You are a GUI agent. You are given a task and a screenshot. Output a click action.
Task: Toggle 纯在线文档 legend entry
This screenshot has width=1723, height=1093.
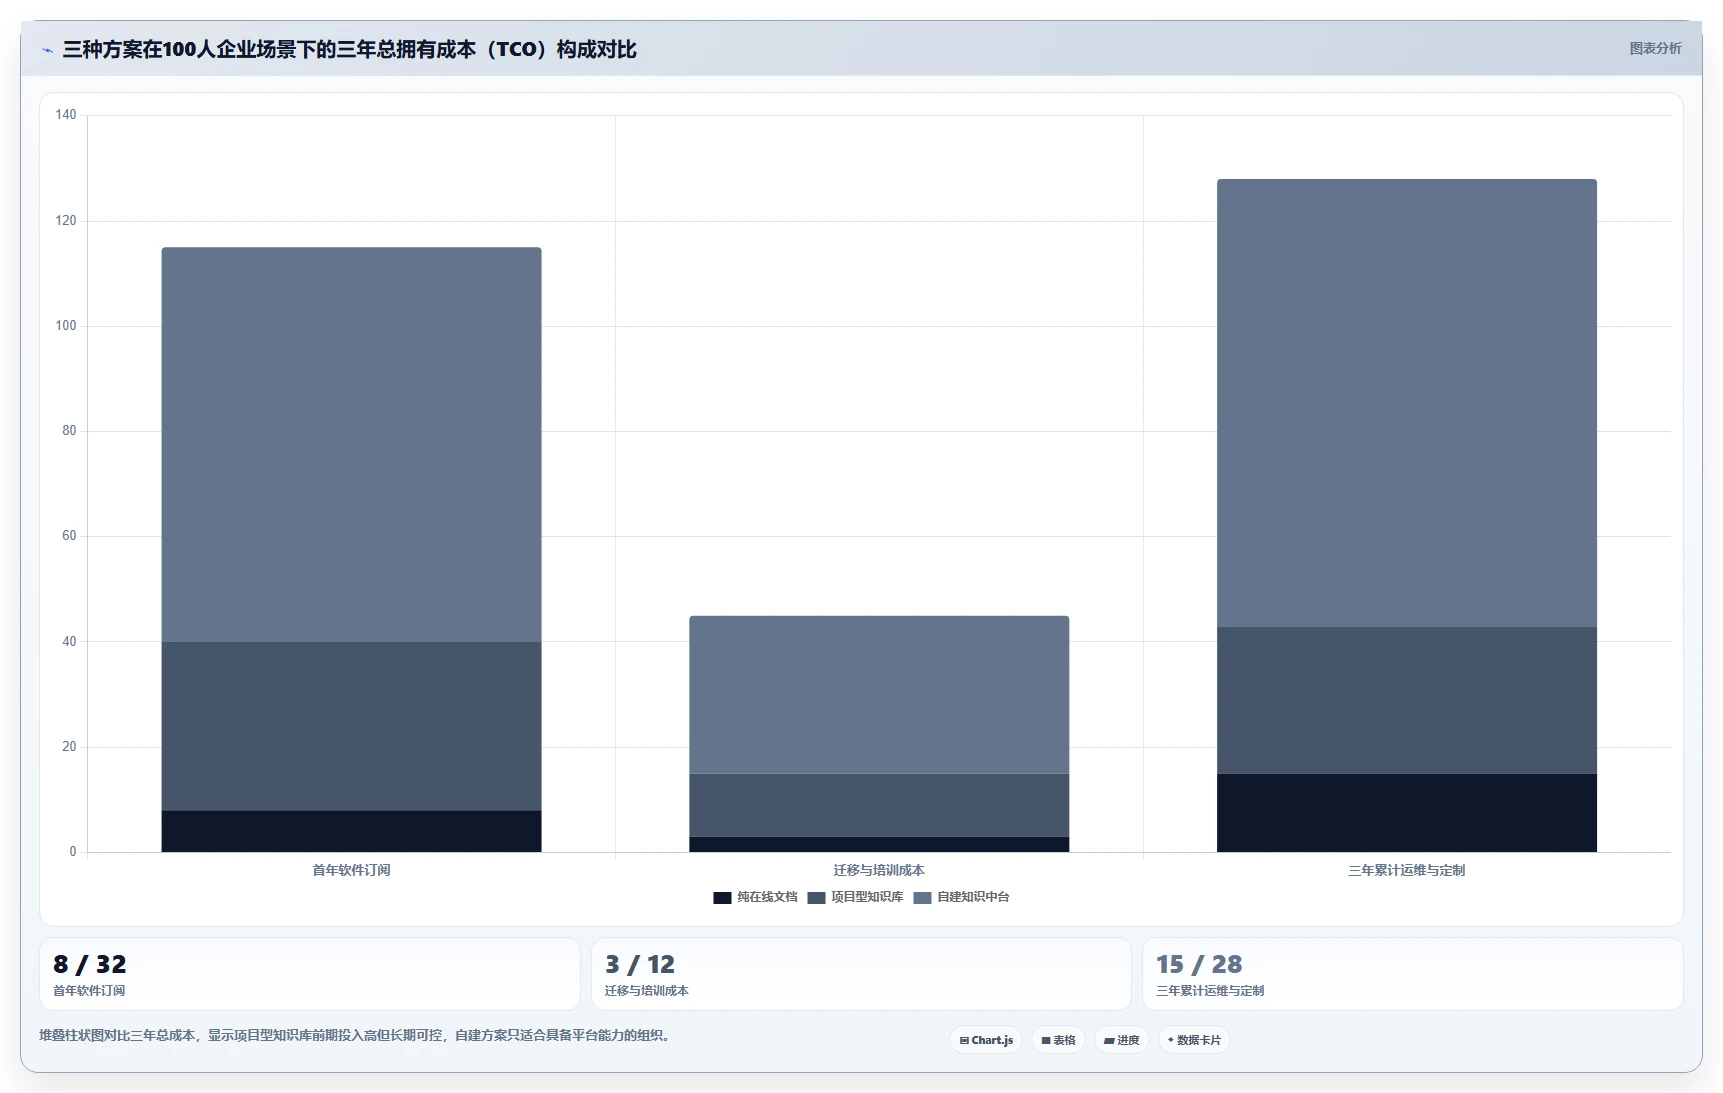755,897
